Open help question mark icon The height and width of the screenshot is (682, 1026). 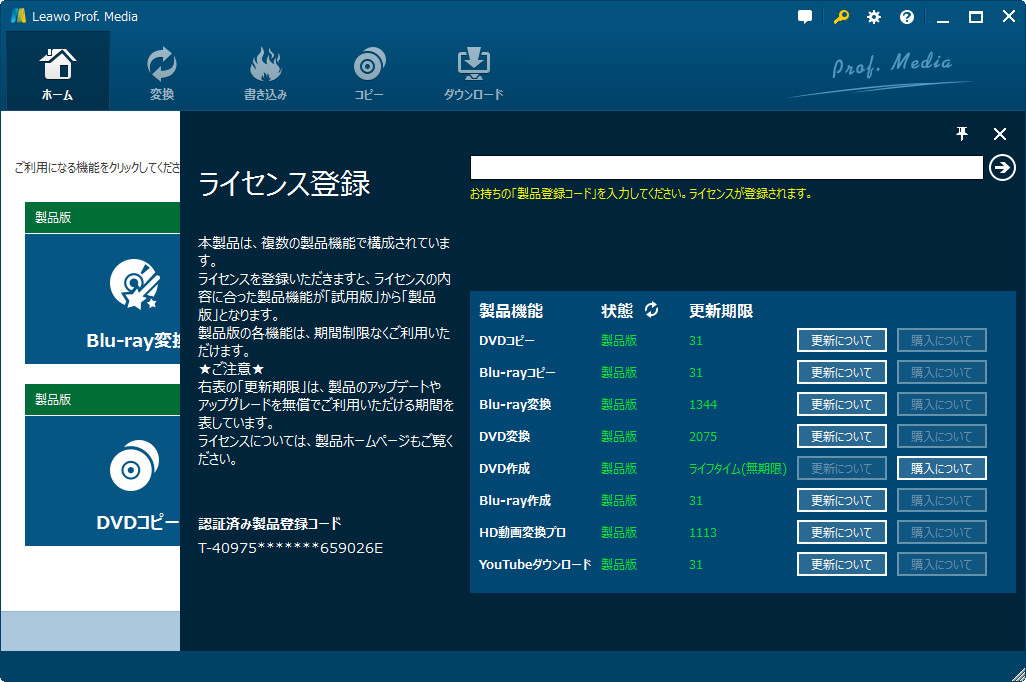[907, 17]
